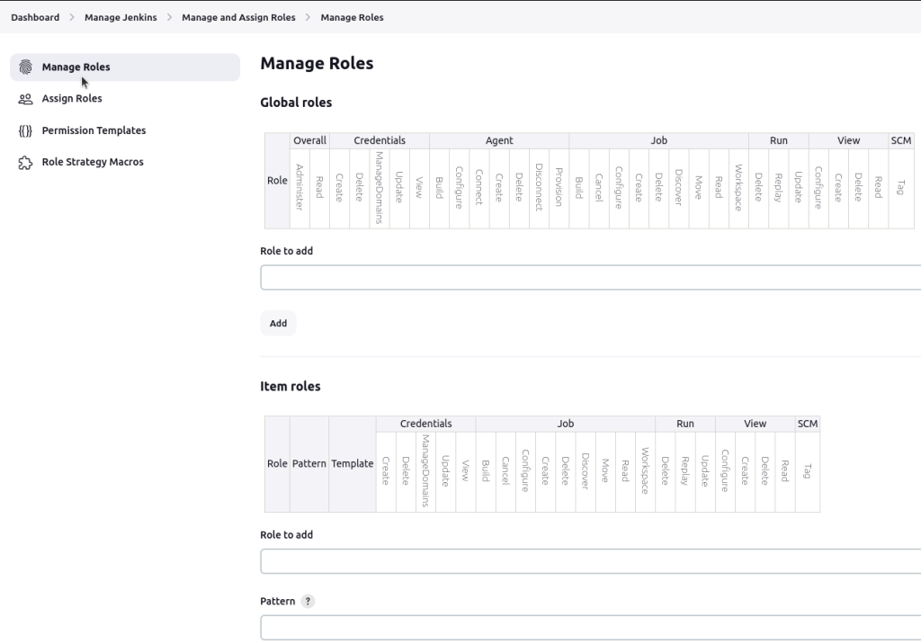Click Workspace column in Global roles Job group
Screen dimensions: 921x644
[x=739, y=187]
